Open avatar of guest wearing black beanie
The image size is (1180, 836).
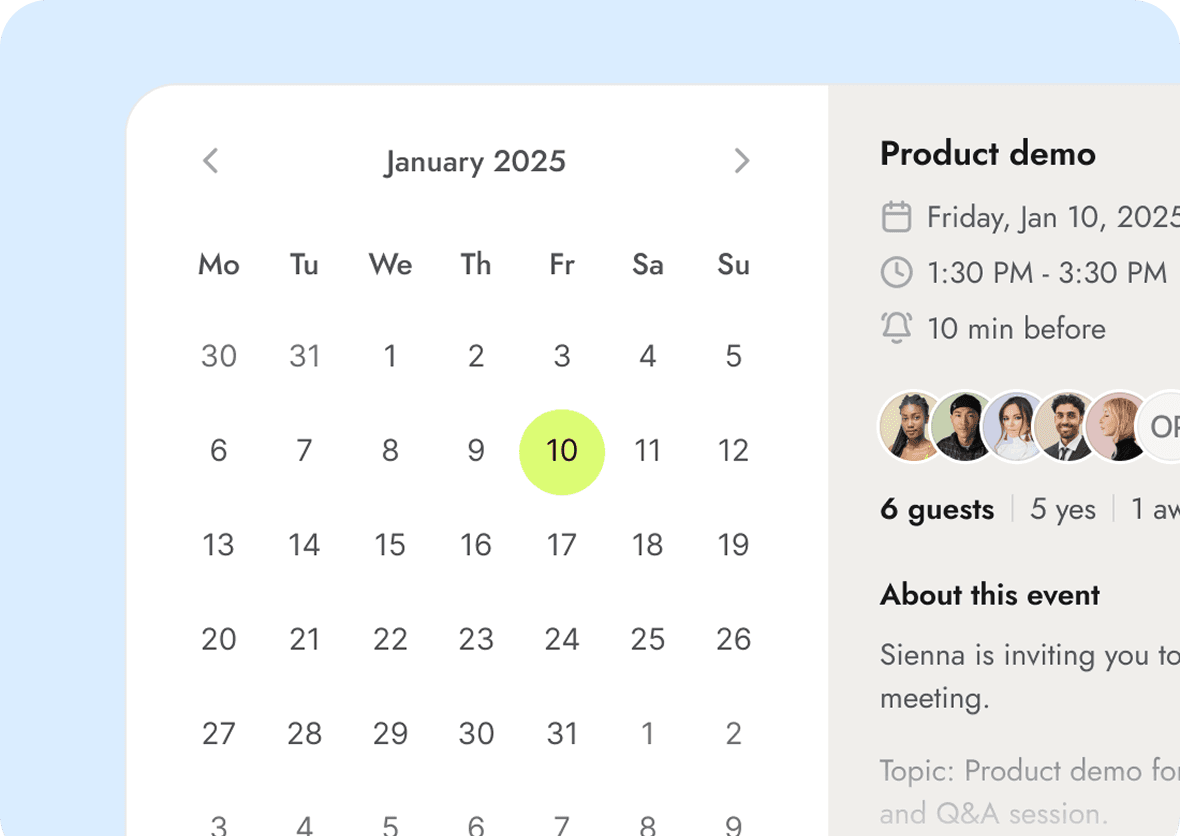click(x=963, y=426)
